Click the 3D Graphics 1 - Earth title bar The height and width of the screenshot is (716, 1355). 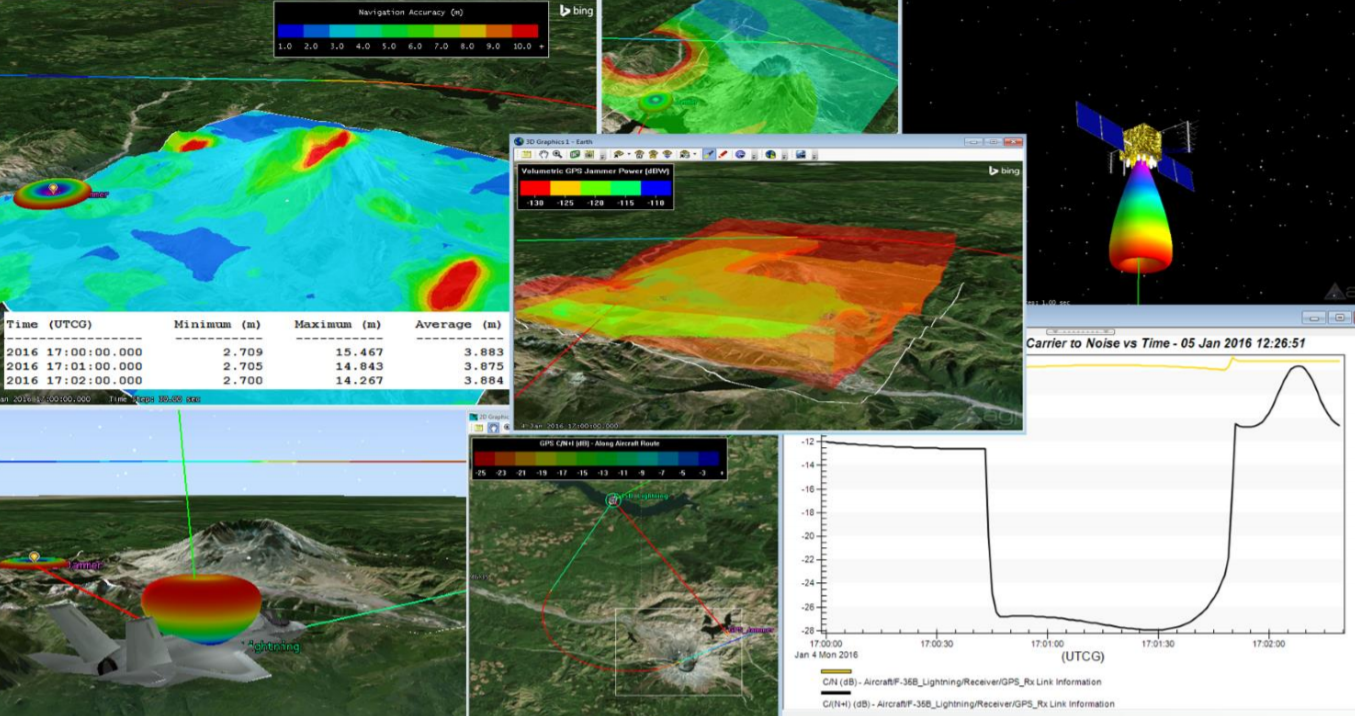pyautogui.click(x=767, y=141)
